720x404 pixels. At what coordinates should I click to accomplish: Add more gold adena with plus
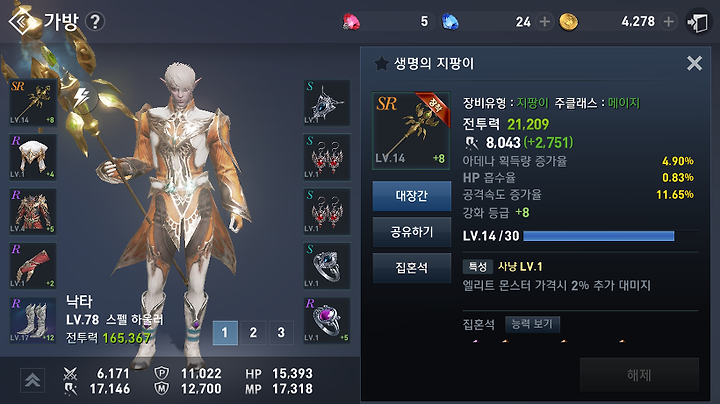[x=669, y=22]
